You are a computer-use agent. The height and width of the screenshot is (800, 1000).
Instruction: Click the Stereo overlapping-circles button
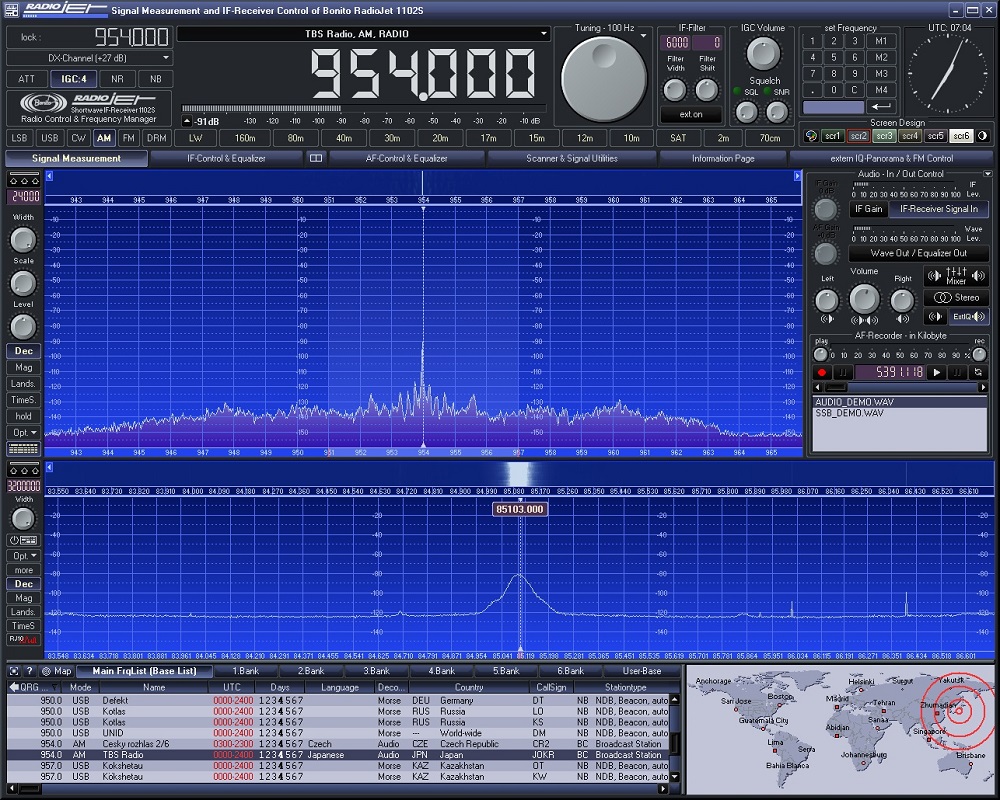(956, 297)
